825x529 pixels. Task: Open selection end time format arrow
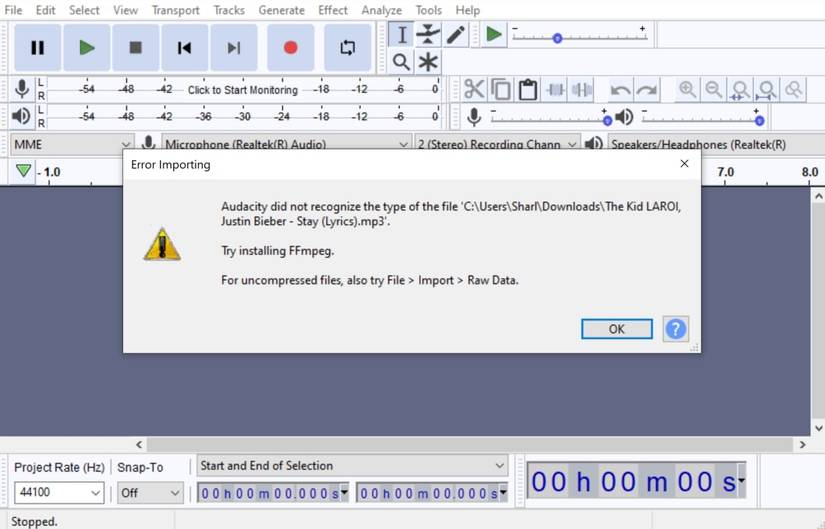(x=504, y=493)
